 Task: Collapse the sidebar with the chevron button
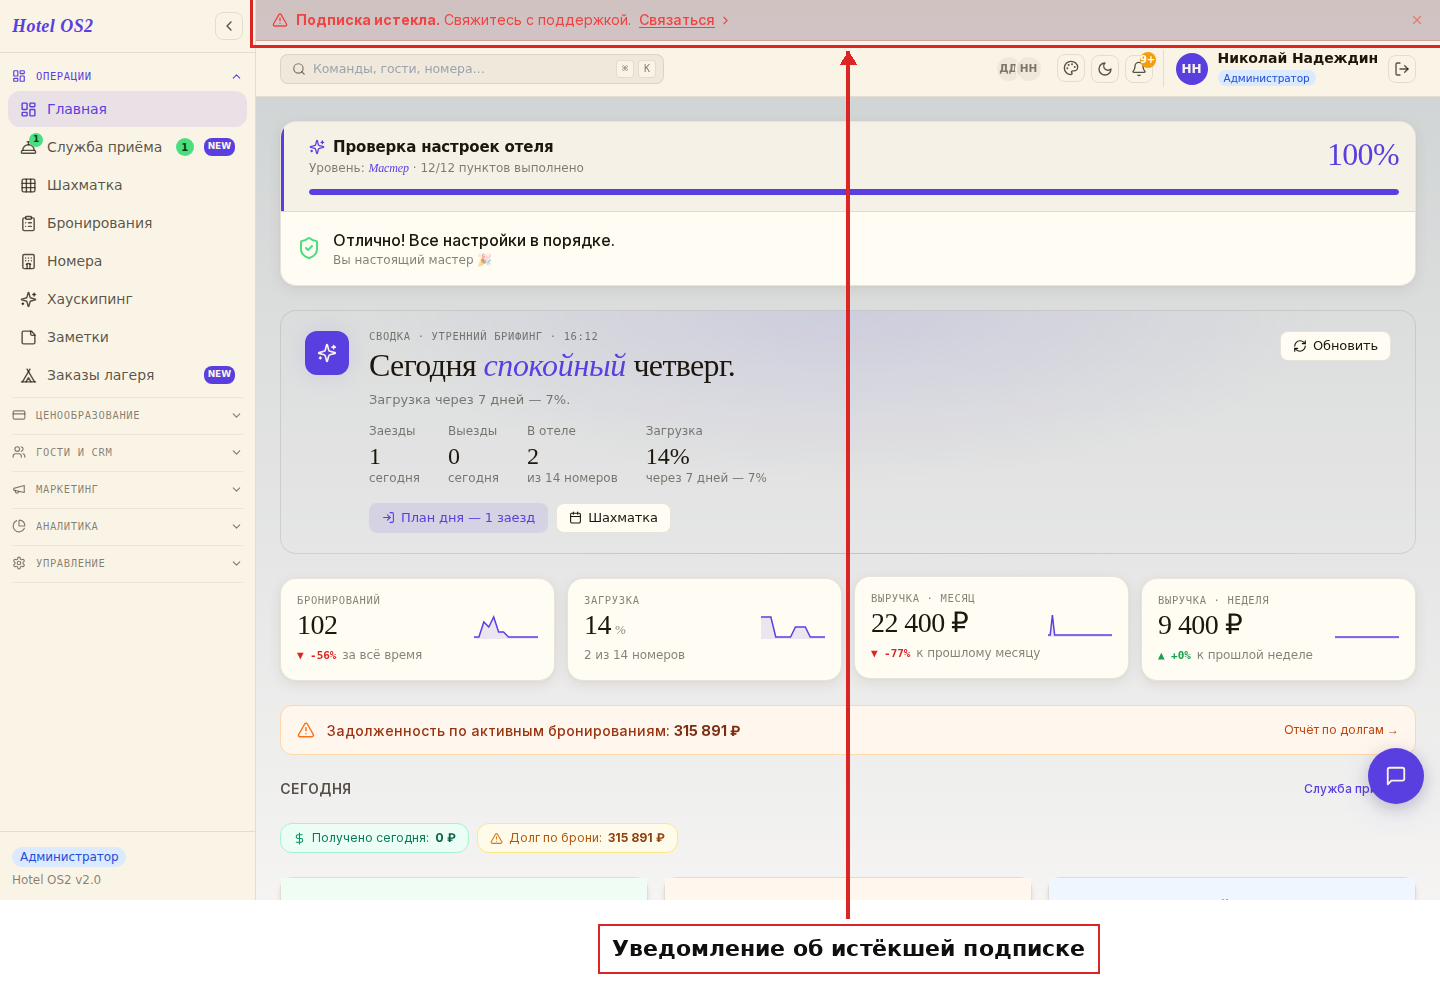pyautogui.click(x=229, y=26)
